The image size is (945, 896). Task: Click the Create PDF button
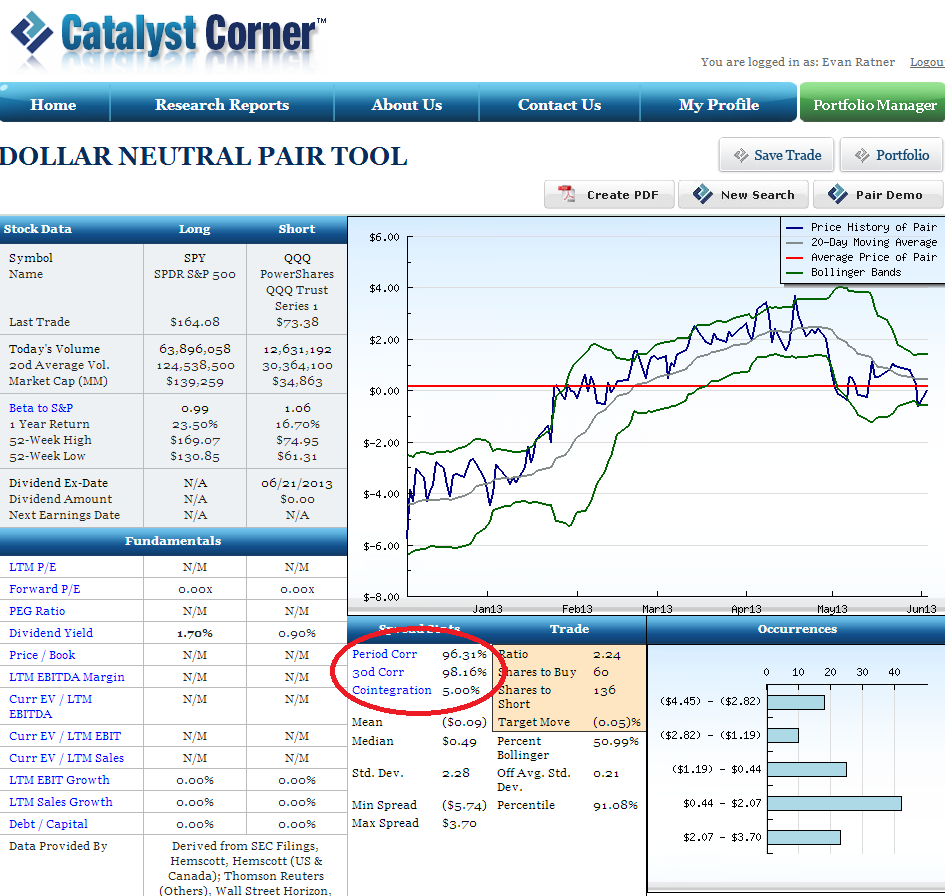point(609,195)
